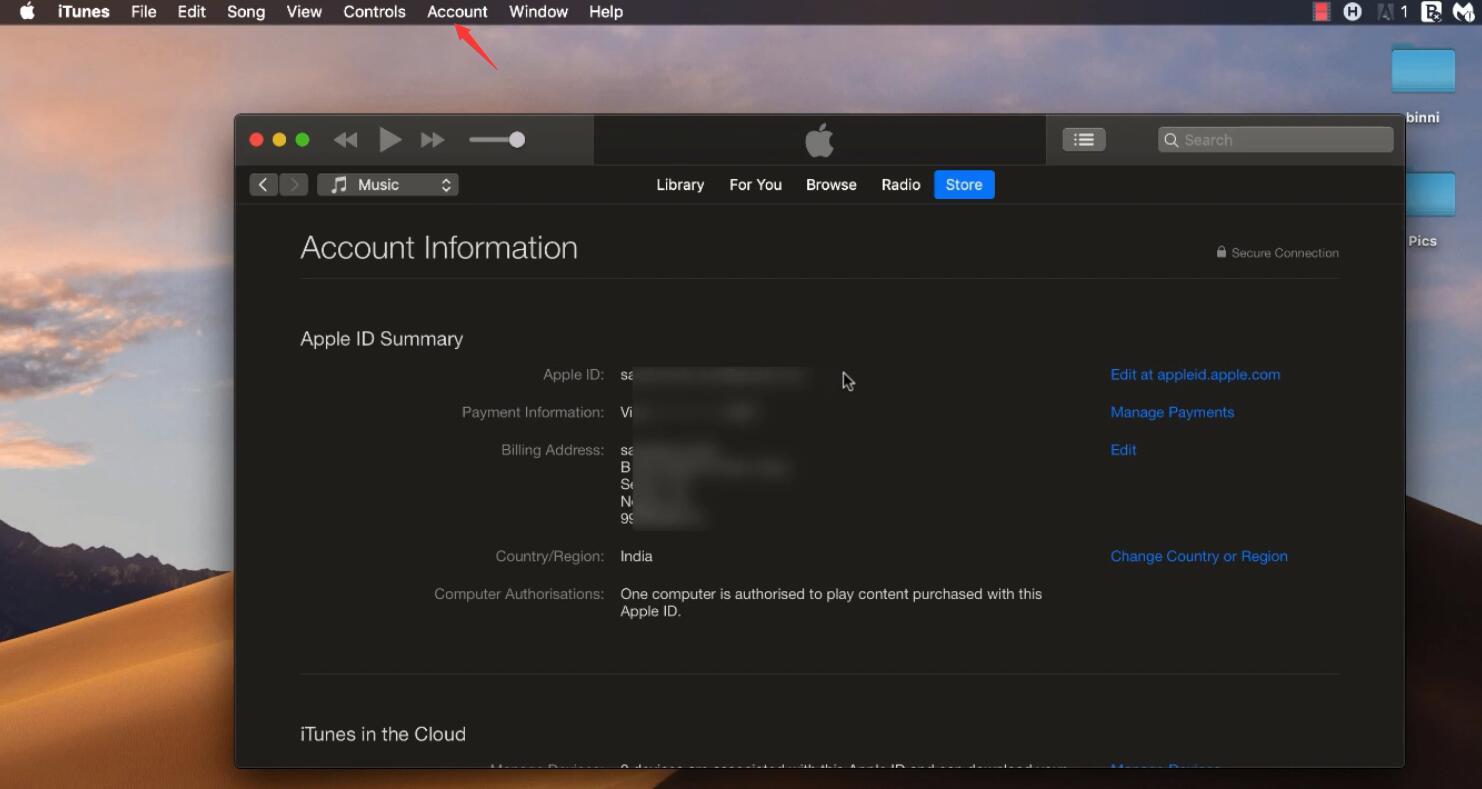Open the Music media picker dropdown
Viewport: 1482px width, 789px height.
388,185
